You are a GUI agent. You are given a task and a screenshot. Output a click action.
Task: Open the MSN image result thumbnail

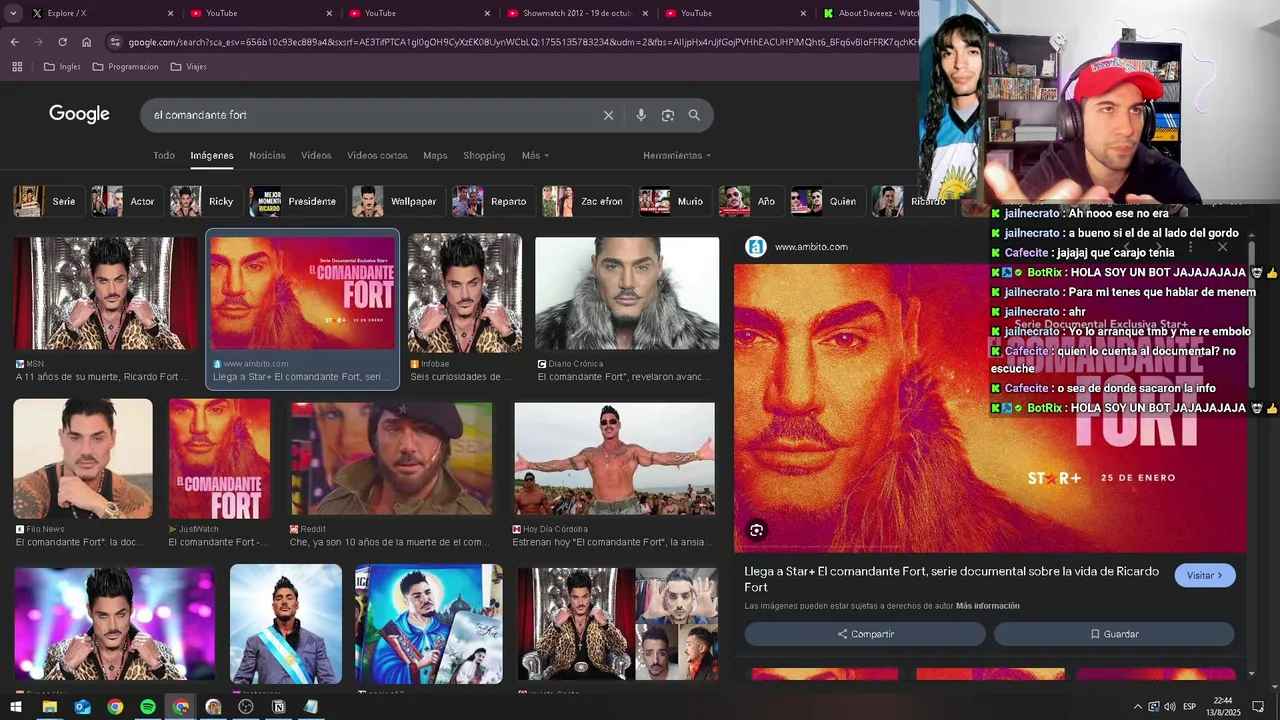point(105,293)
